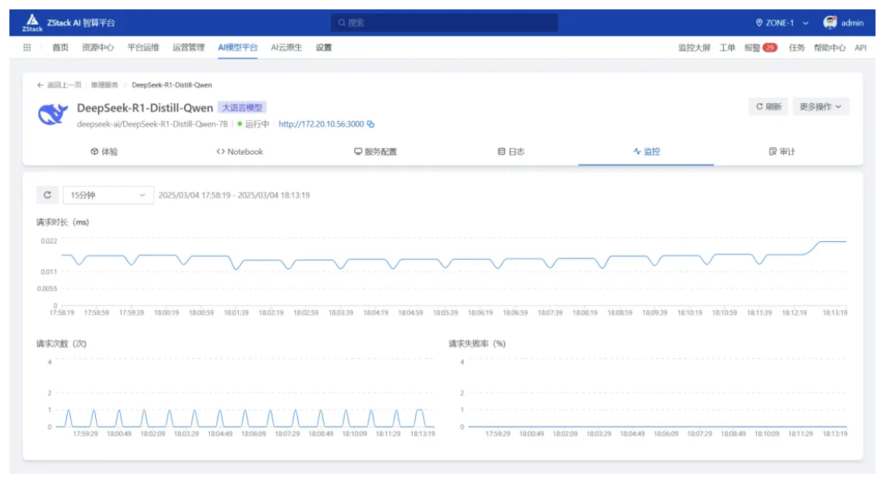Click the alarm count badge 29
The width and height of the screenshot is (888, 484).
coord(769,48)
